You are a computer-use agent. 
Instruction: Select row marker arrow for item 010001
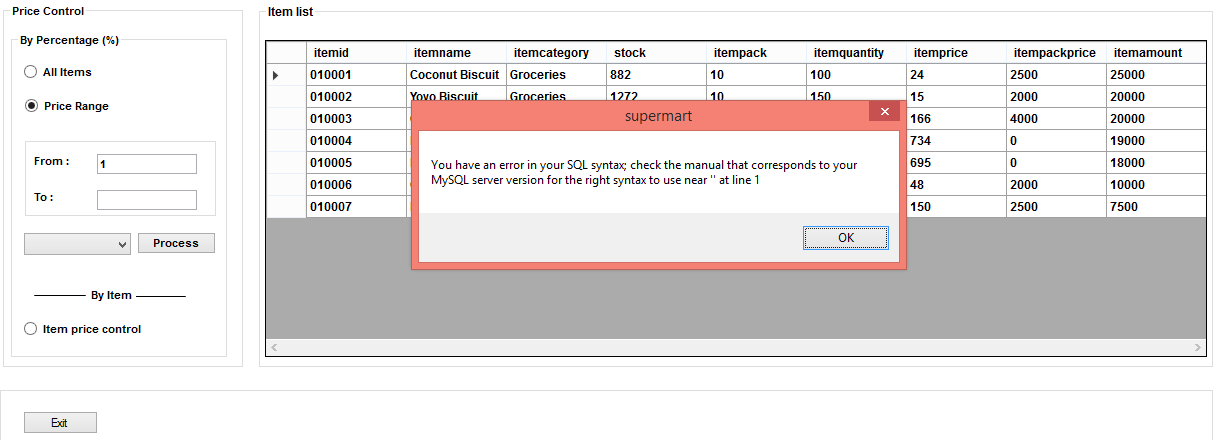coord(286,75)
